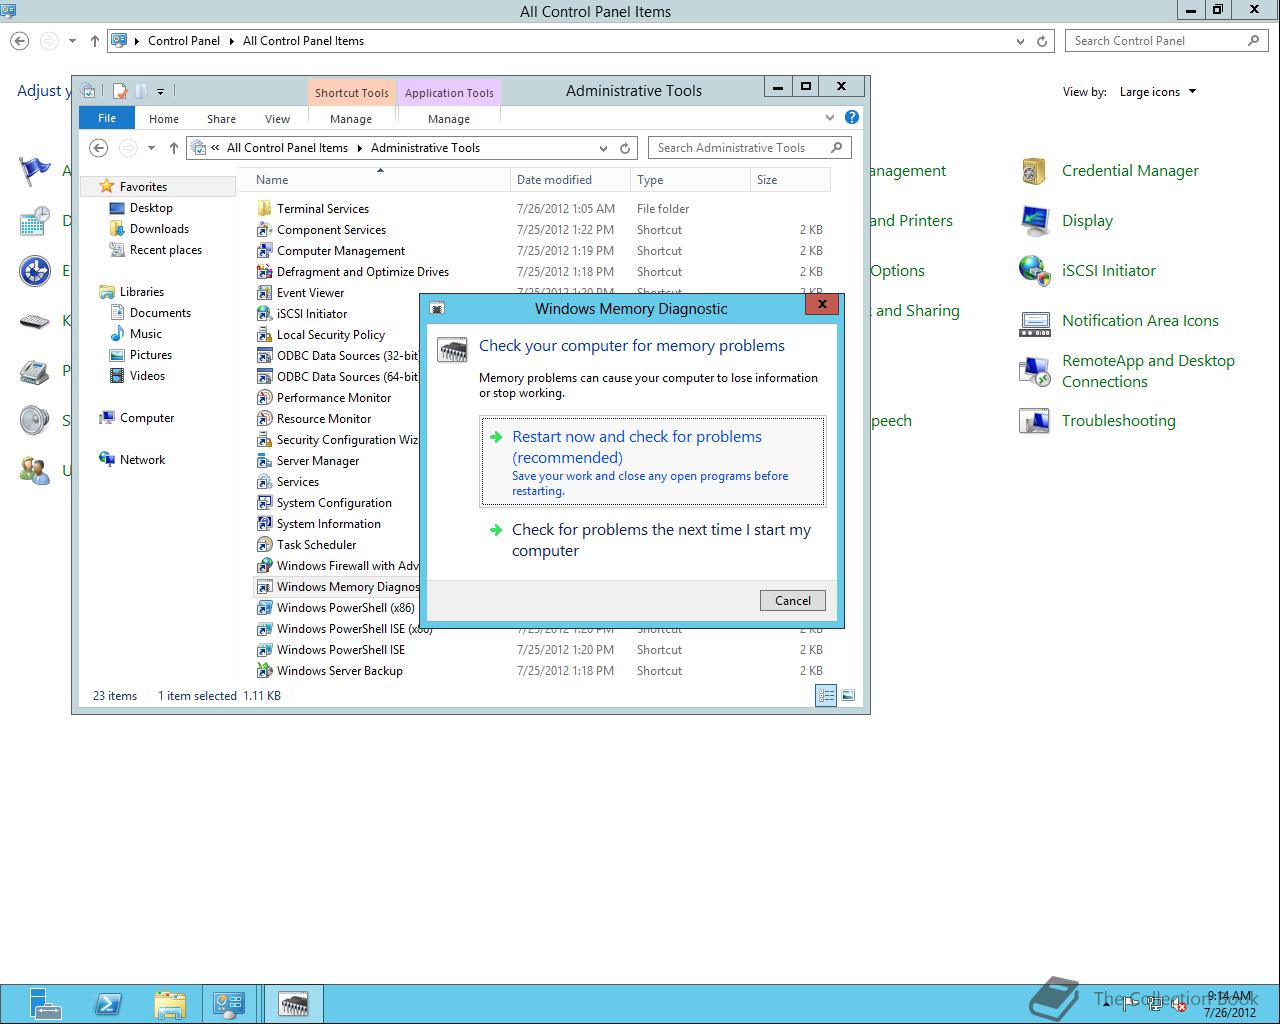This screenshot has width=1280, height=1024.
Task: Choose Check for problems next time I start
Action: click(x=654, y=540)
